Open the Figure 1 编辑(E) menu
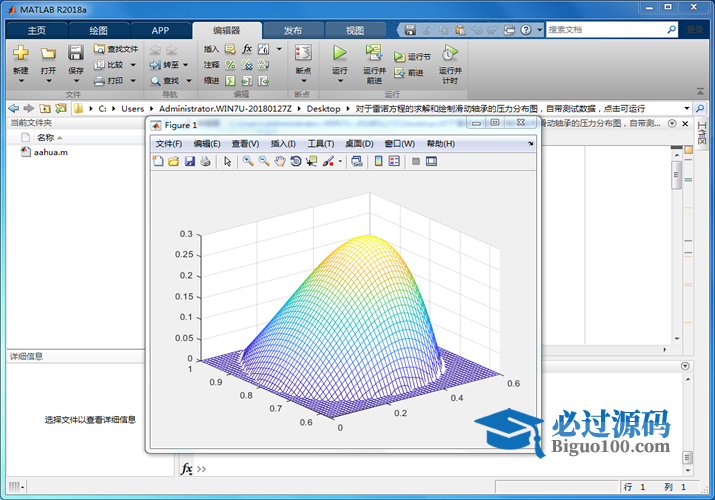Screen dimensions: 715x500 tap(207, 144)
